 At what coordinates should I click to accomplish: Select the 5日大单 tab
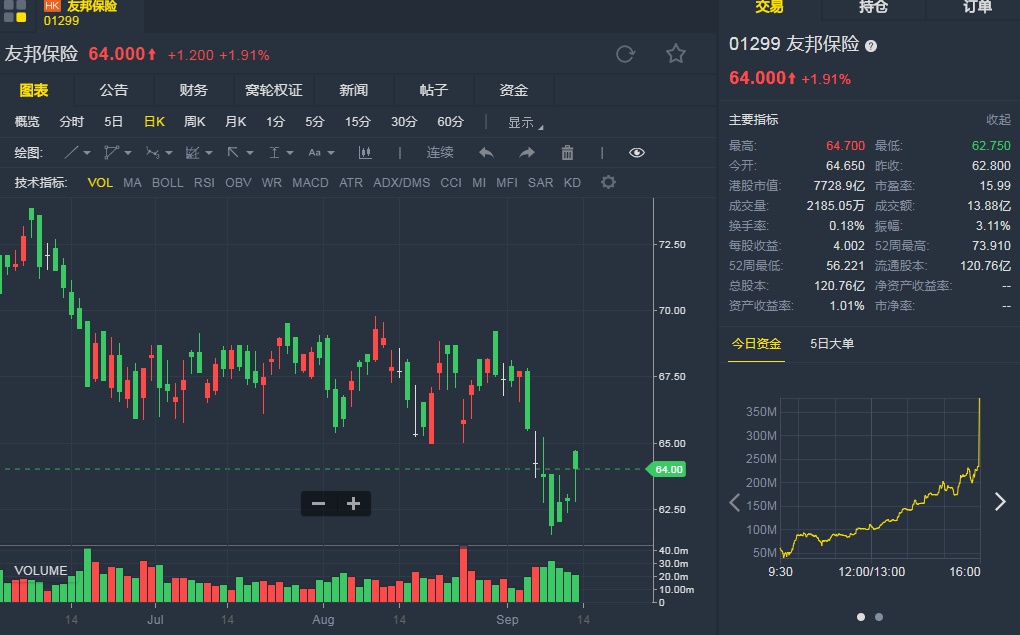click(832, 344)
